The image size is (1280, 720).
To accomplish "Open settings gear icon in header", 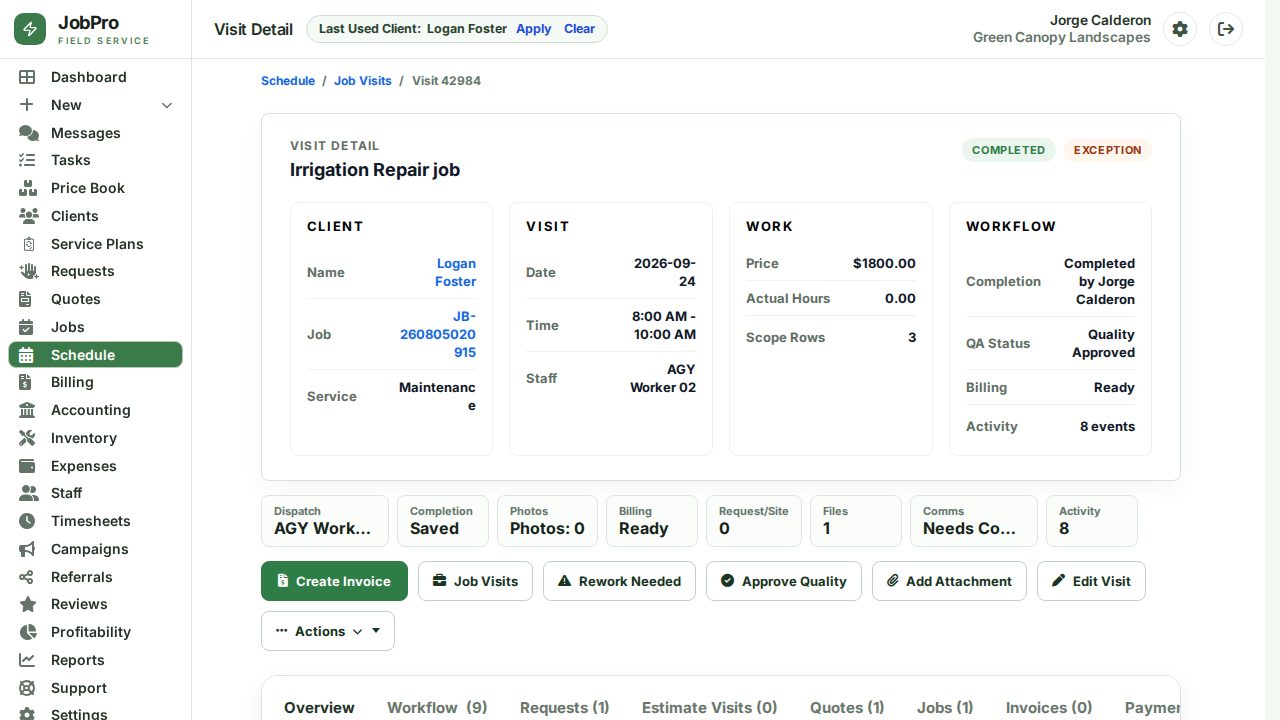I will 1180,29.
